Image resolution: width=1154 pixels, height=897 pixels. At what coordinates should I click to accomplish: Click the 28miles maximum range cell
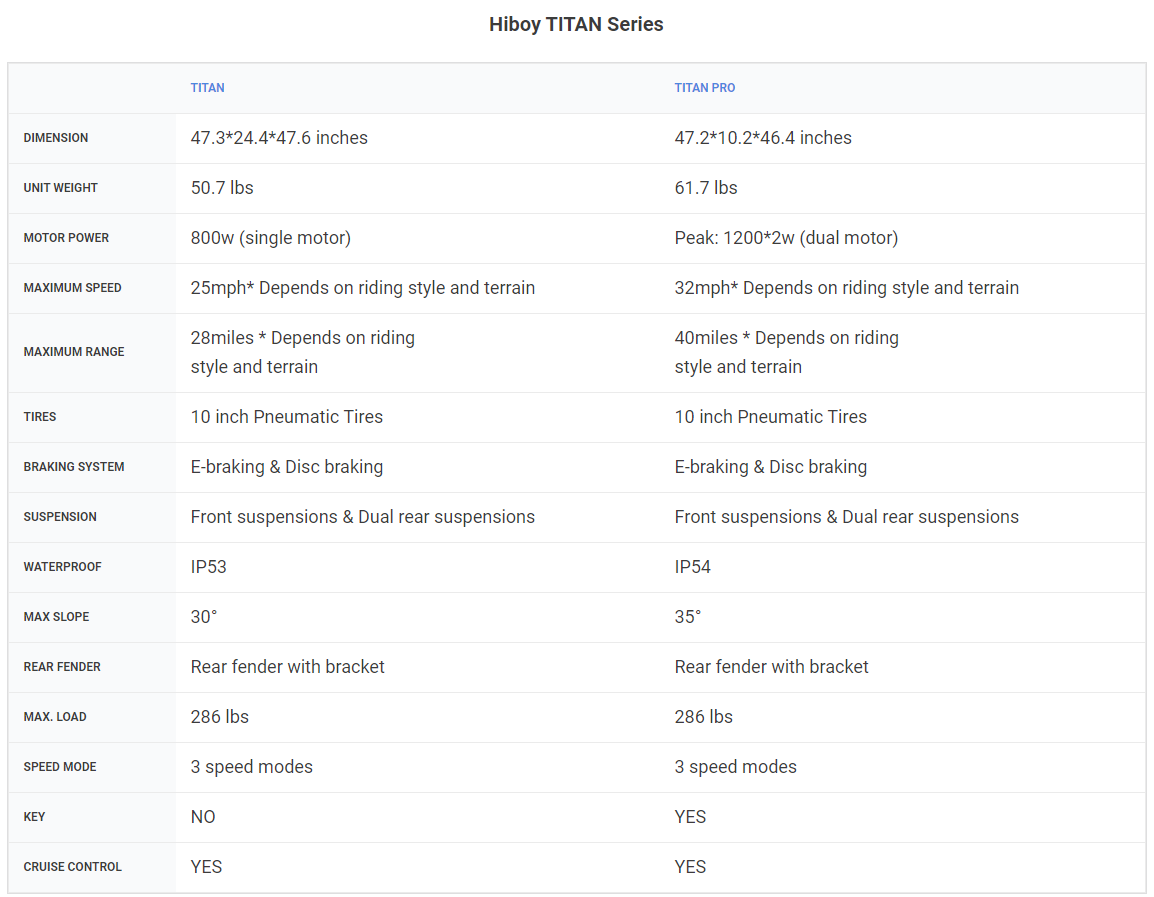[x=302, y=352]
